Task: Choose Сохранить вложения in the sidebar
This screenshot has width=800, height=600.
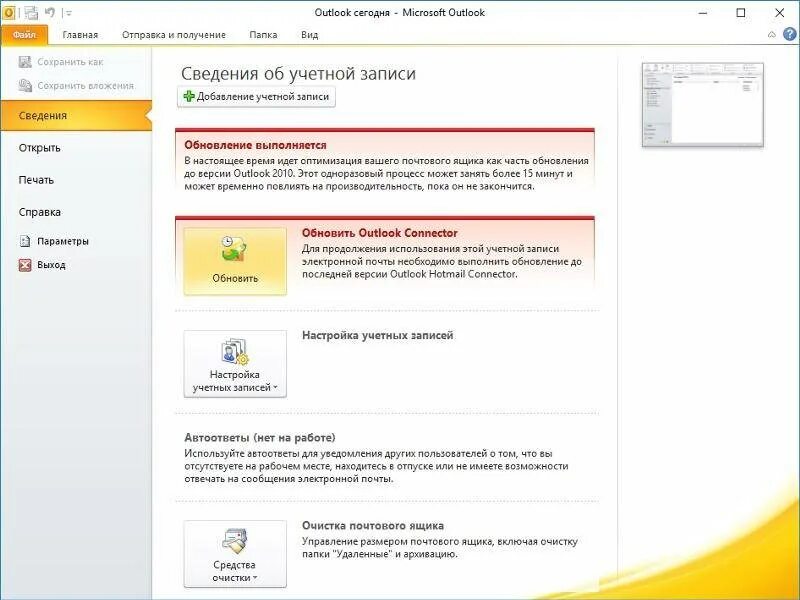Action: 77,86
